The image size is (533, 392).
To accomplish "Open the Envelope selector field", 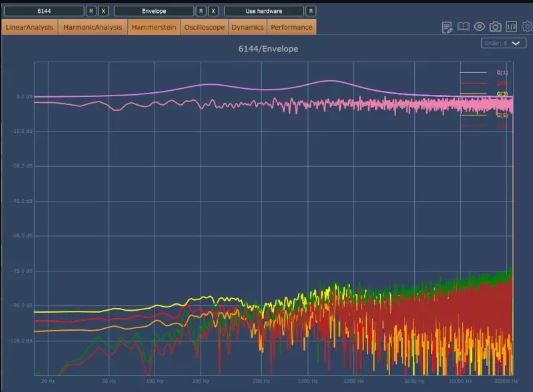I will [154, 11].
